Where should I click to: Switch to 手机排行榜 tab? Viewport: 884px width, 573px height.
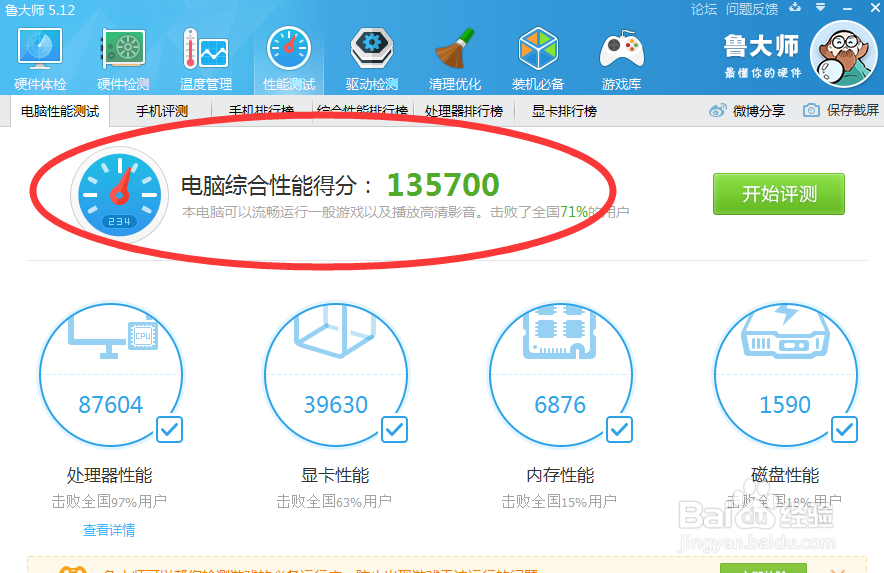pos(262,111)
